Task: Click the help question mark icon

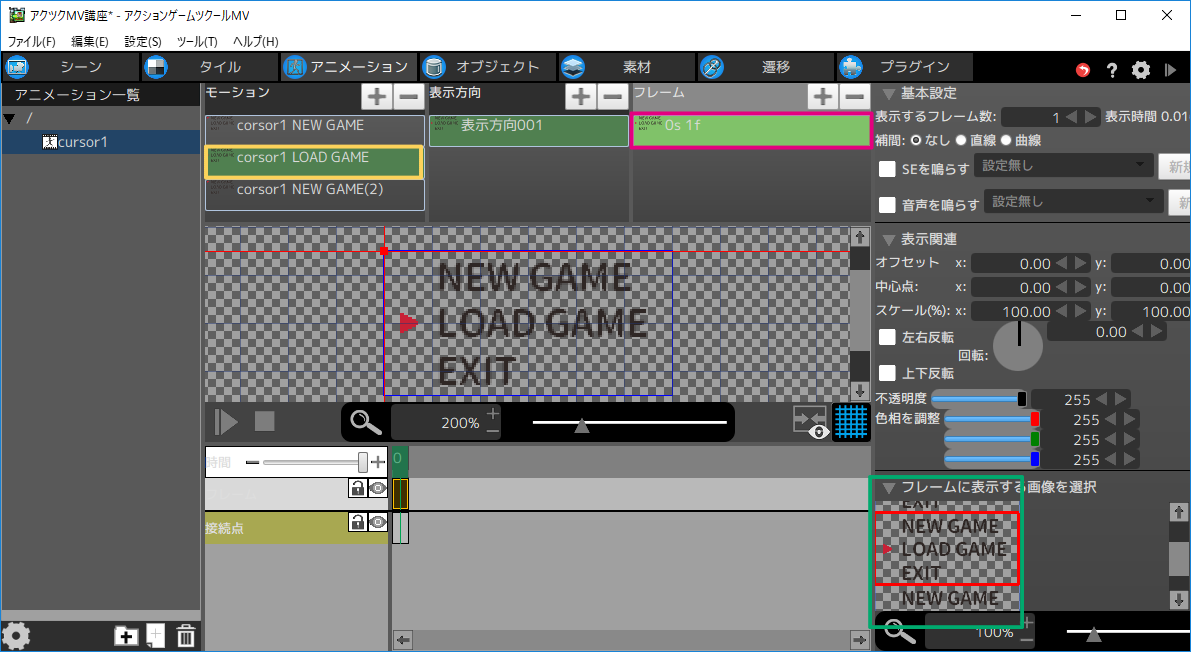Action: tap(1111, 70)
